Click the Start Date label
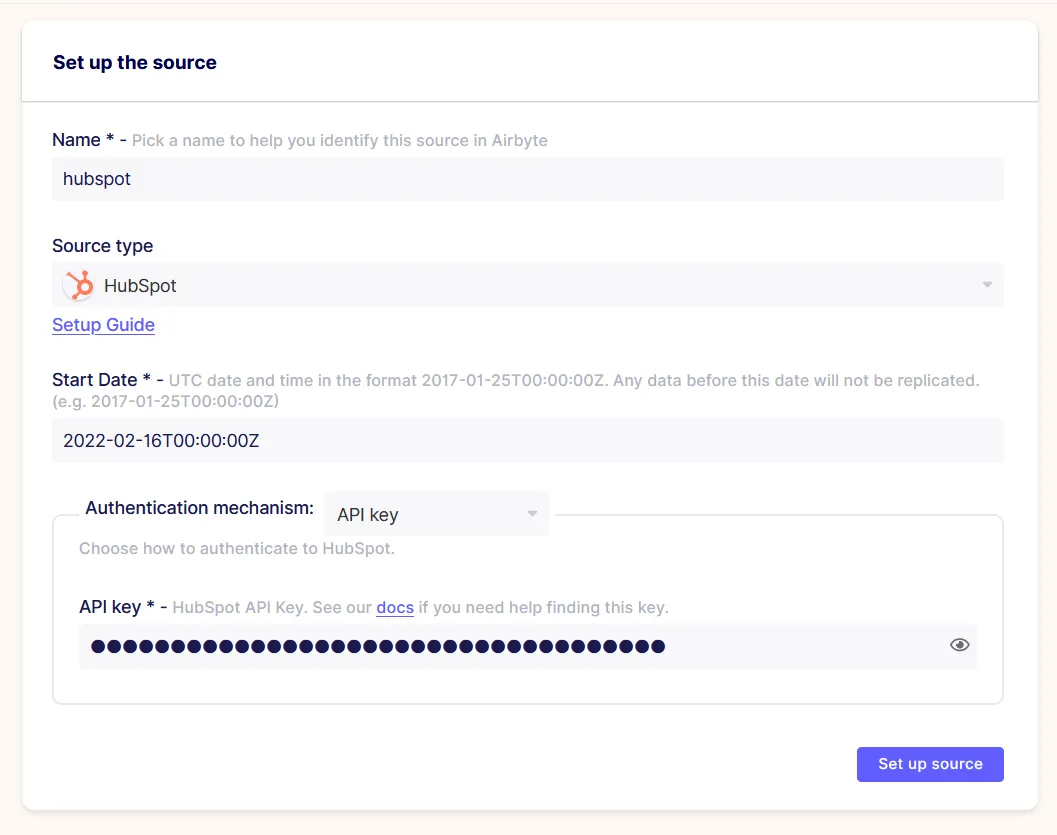The height and width of the screenshot is (835, 1057). pos(94,380)
